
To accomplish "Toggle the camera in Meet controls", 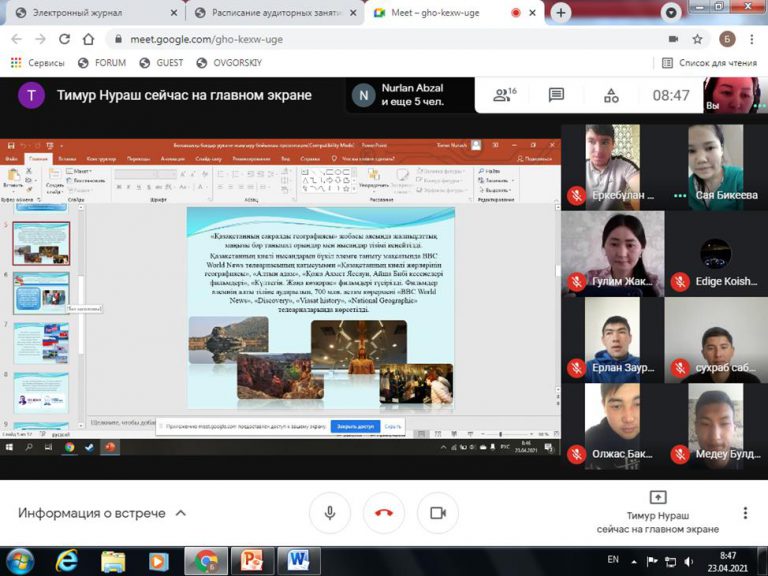I will pyautogui.click(x=437, y=513).
